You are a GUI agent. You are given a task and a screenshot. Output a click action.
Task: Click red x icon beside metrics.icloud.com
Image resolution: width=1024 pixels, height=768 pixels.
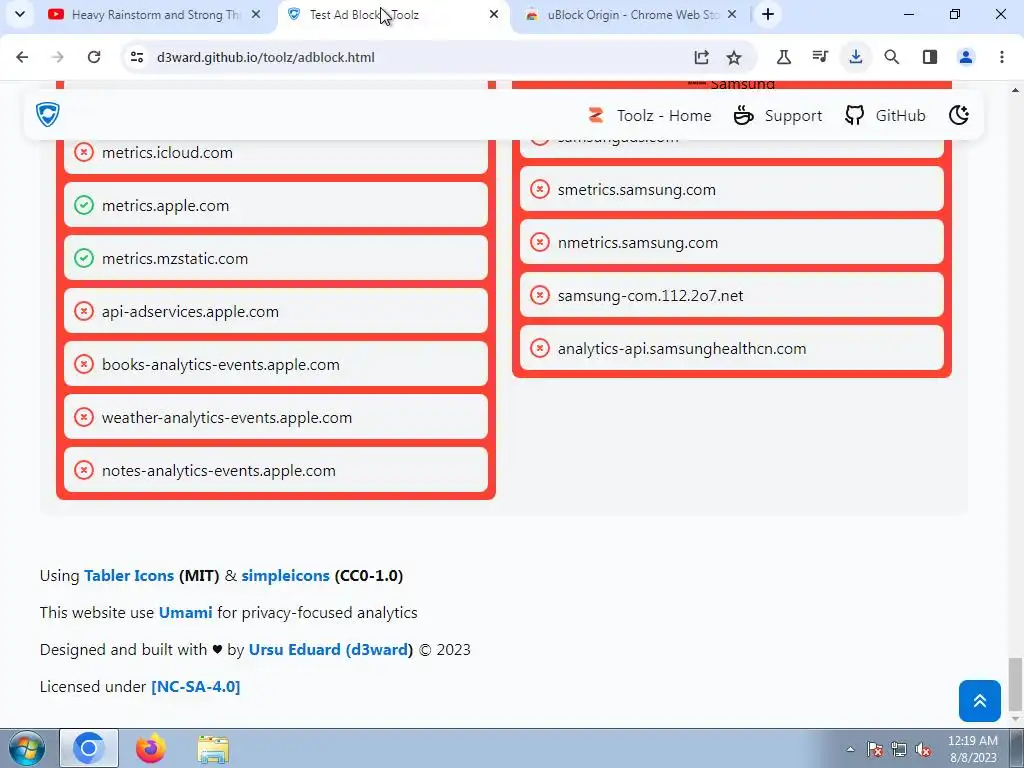point(84,152)
